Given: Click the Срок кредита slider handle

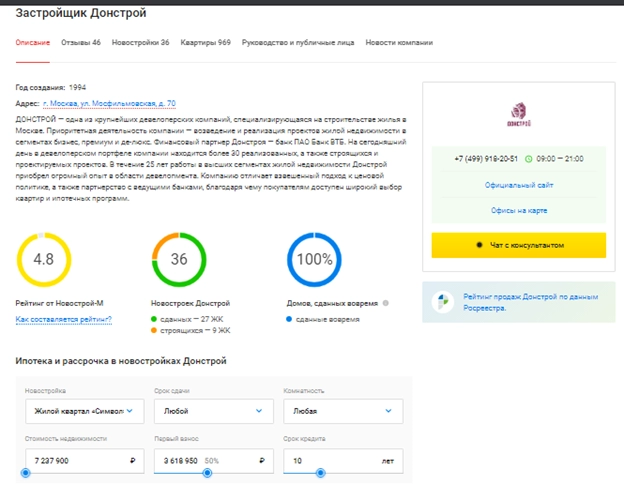Looking at the screenshot, I should (x=320, y=473).
